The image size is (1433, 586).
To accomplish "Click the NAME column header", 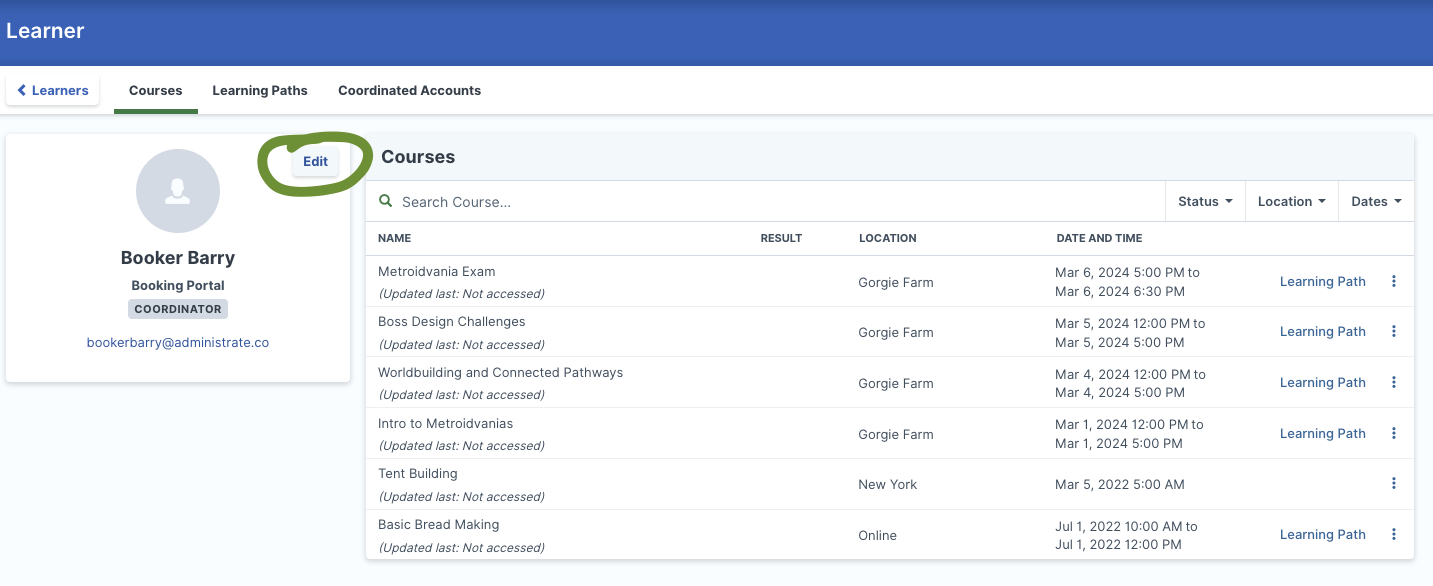I will (x=395, y=238).
